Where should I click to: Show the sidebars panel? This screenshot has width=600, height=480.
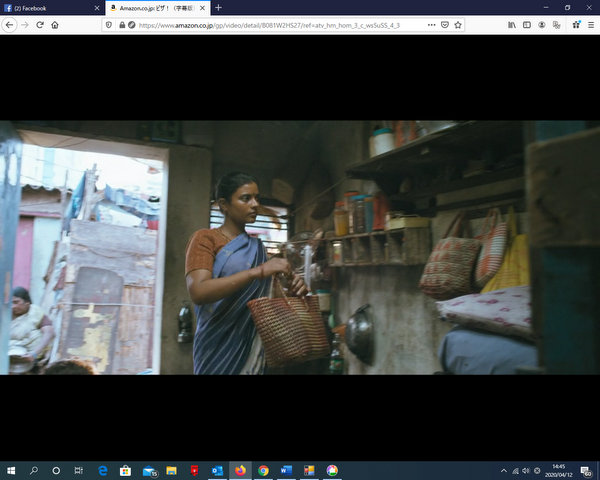pos(527,25)
